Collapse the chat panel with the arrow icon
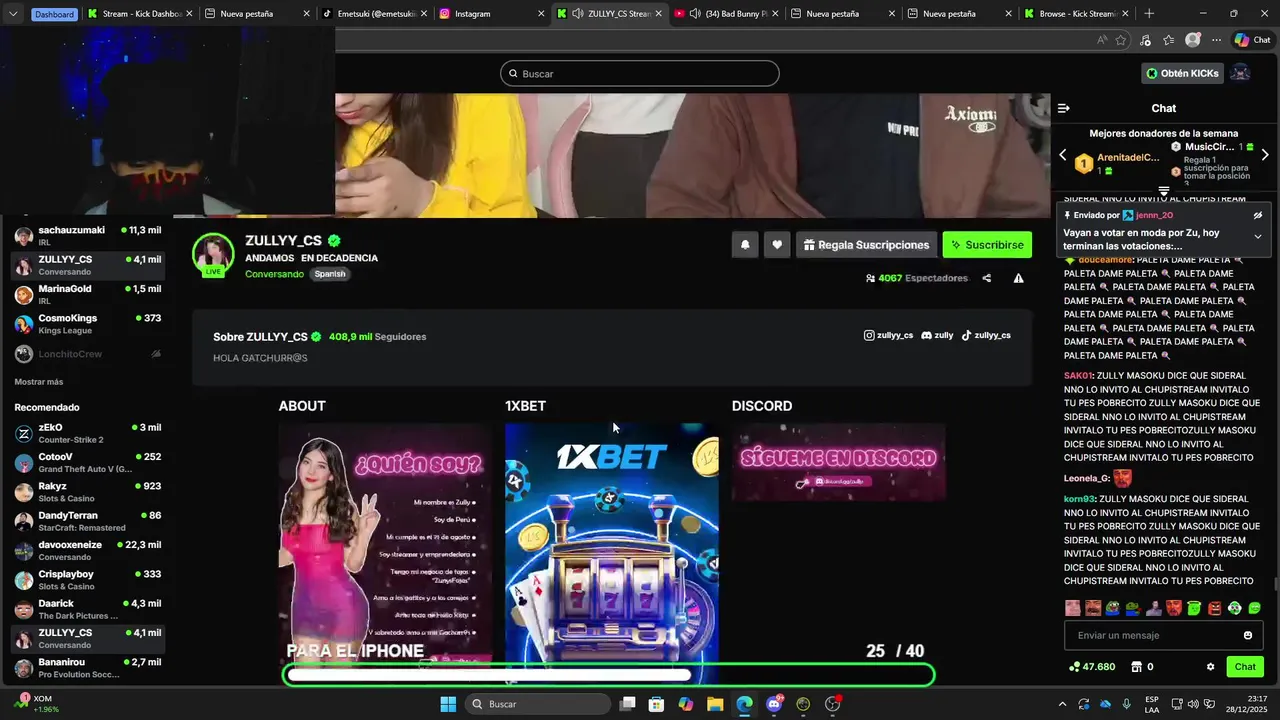1280x720 pixels. click(1064, 108)
